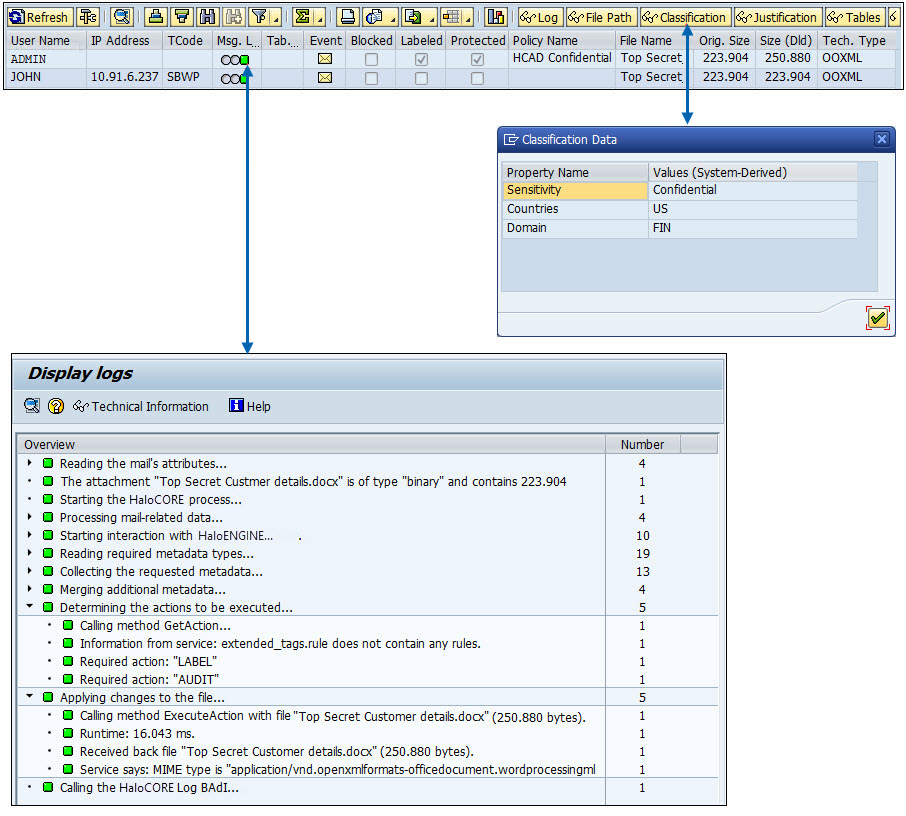The height and width of the screenshot is (816, 906).
Task: Click the Views icon in the toolbar
Action: (374, 17)
